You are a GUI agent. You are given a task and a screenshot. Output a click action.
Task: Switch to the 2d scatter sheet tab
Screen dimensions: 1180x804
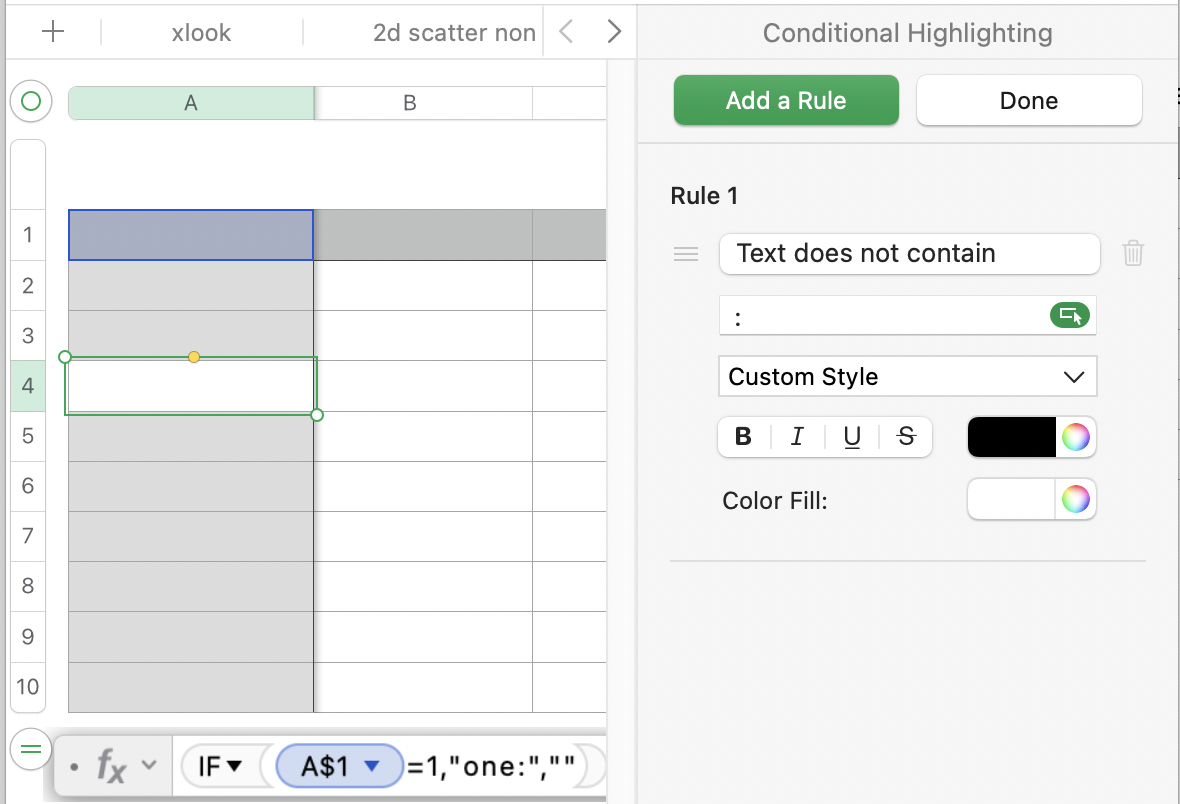[x=454, y=32]
